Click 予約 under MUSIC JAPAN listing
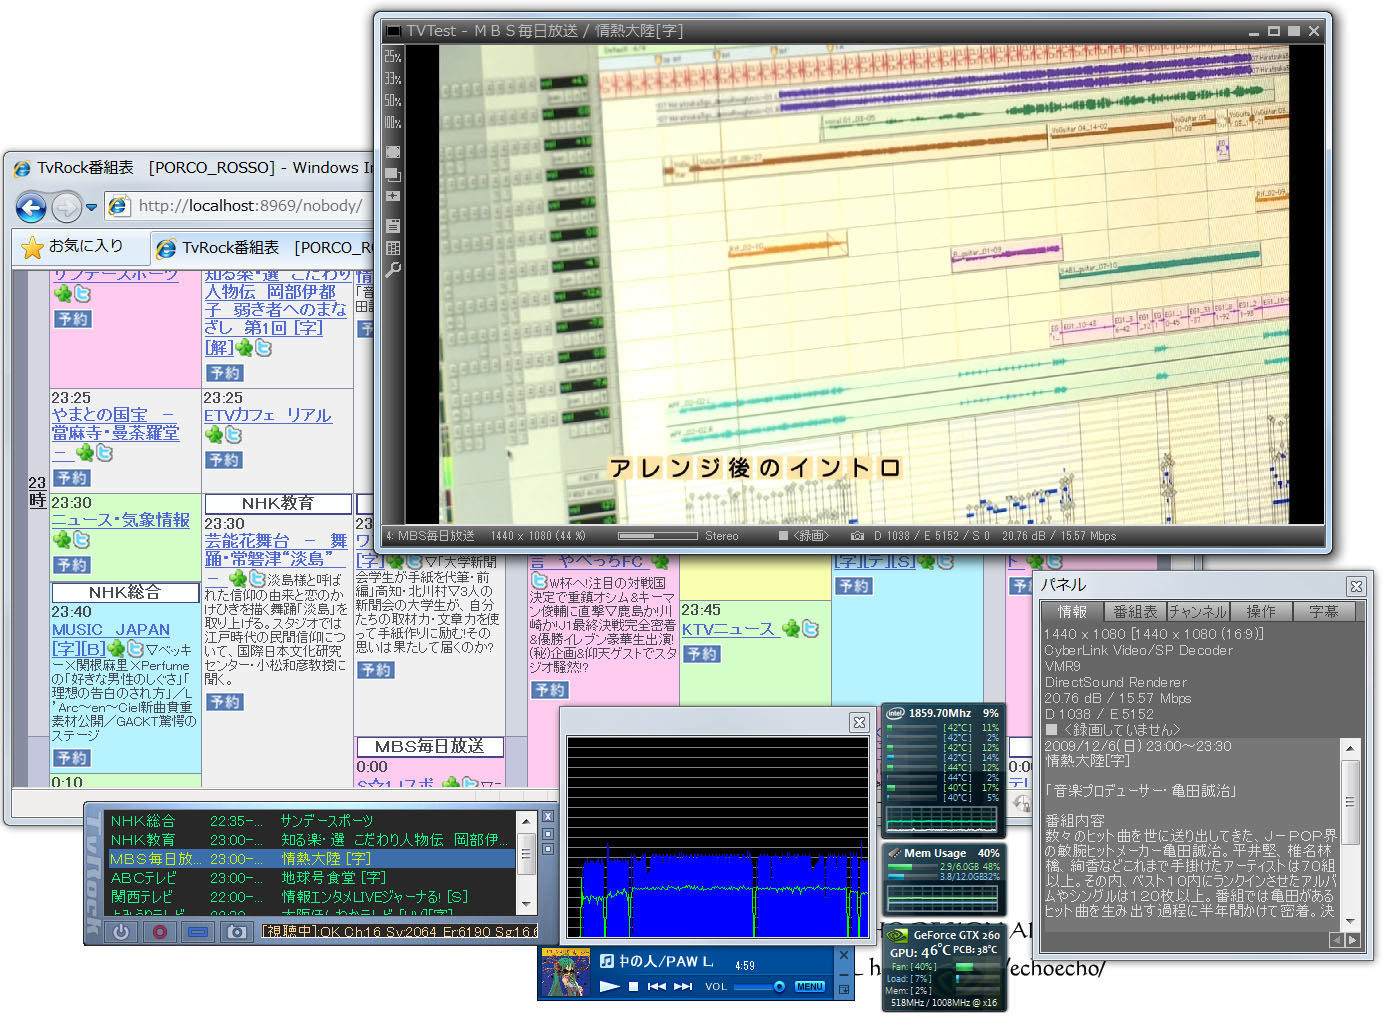 (x=72, y=758)
